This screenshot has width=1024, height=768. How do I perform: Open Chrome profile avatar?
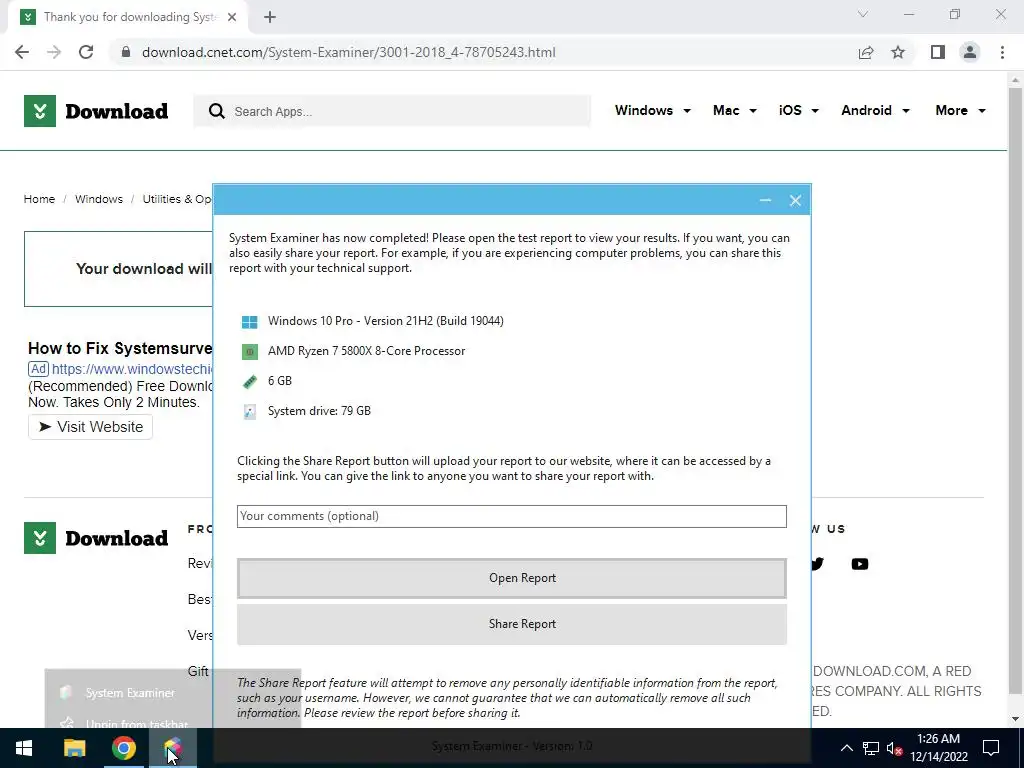(970, 52)
